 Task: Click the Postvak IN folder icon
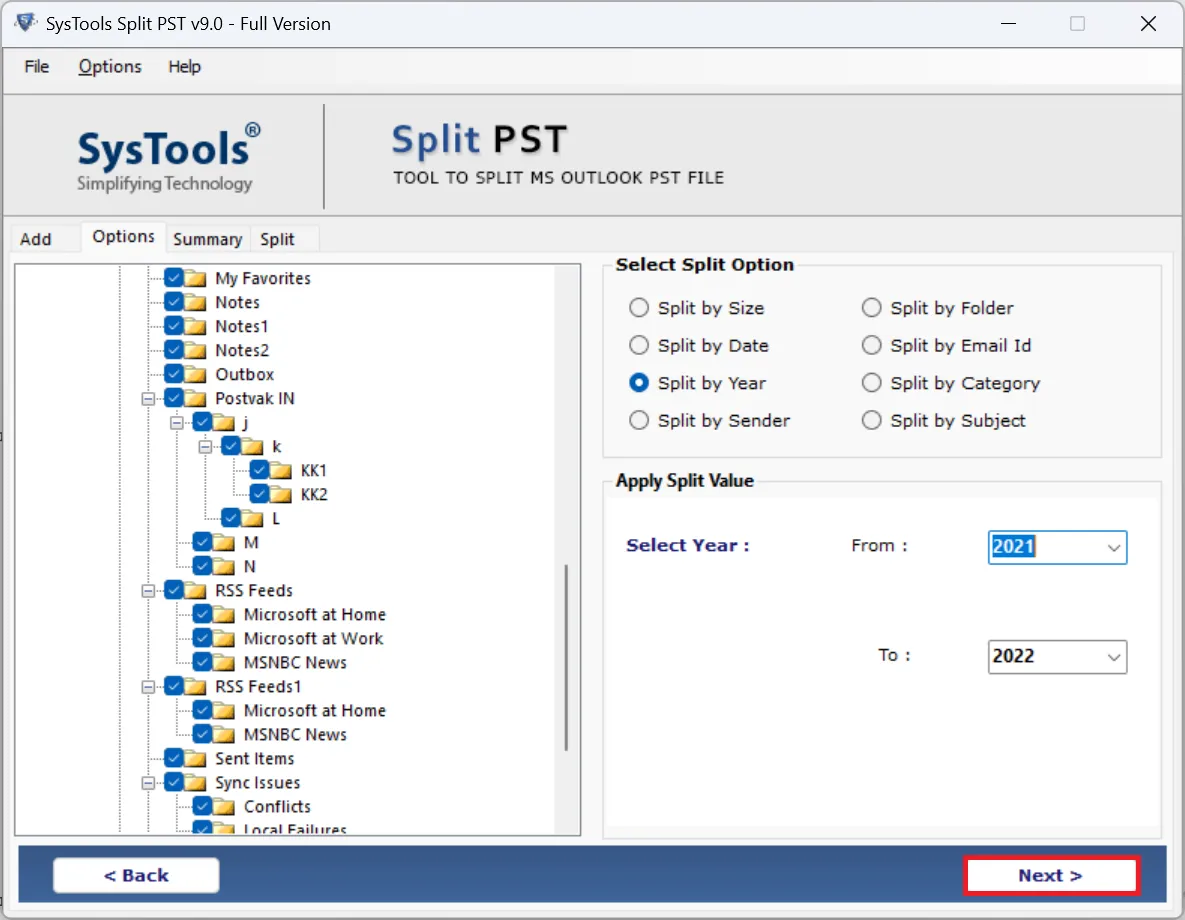tap(196, 398)
